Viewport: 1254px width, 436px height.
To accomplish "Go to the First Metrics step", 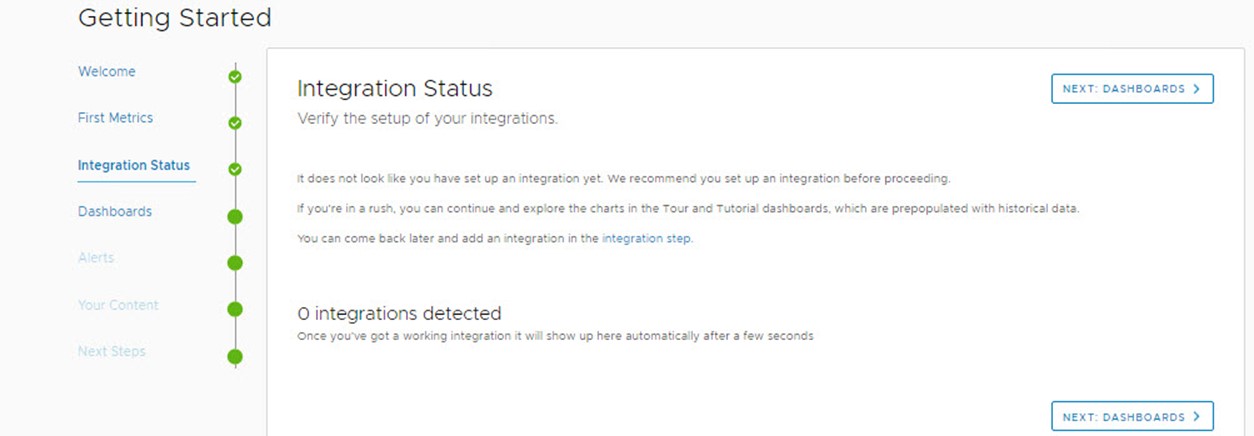I will tap(115, 118).
